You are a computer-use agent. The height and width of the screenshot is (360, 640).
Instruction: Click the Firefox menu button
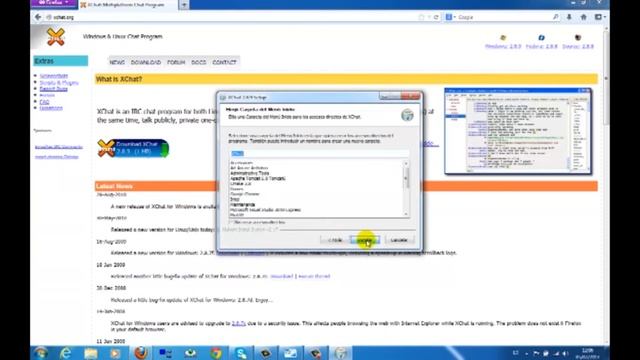click(x=53, y=3)
